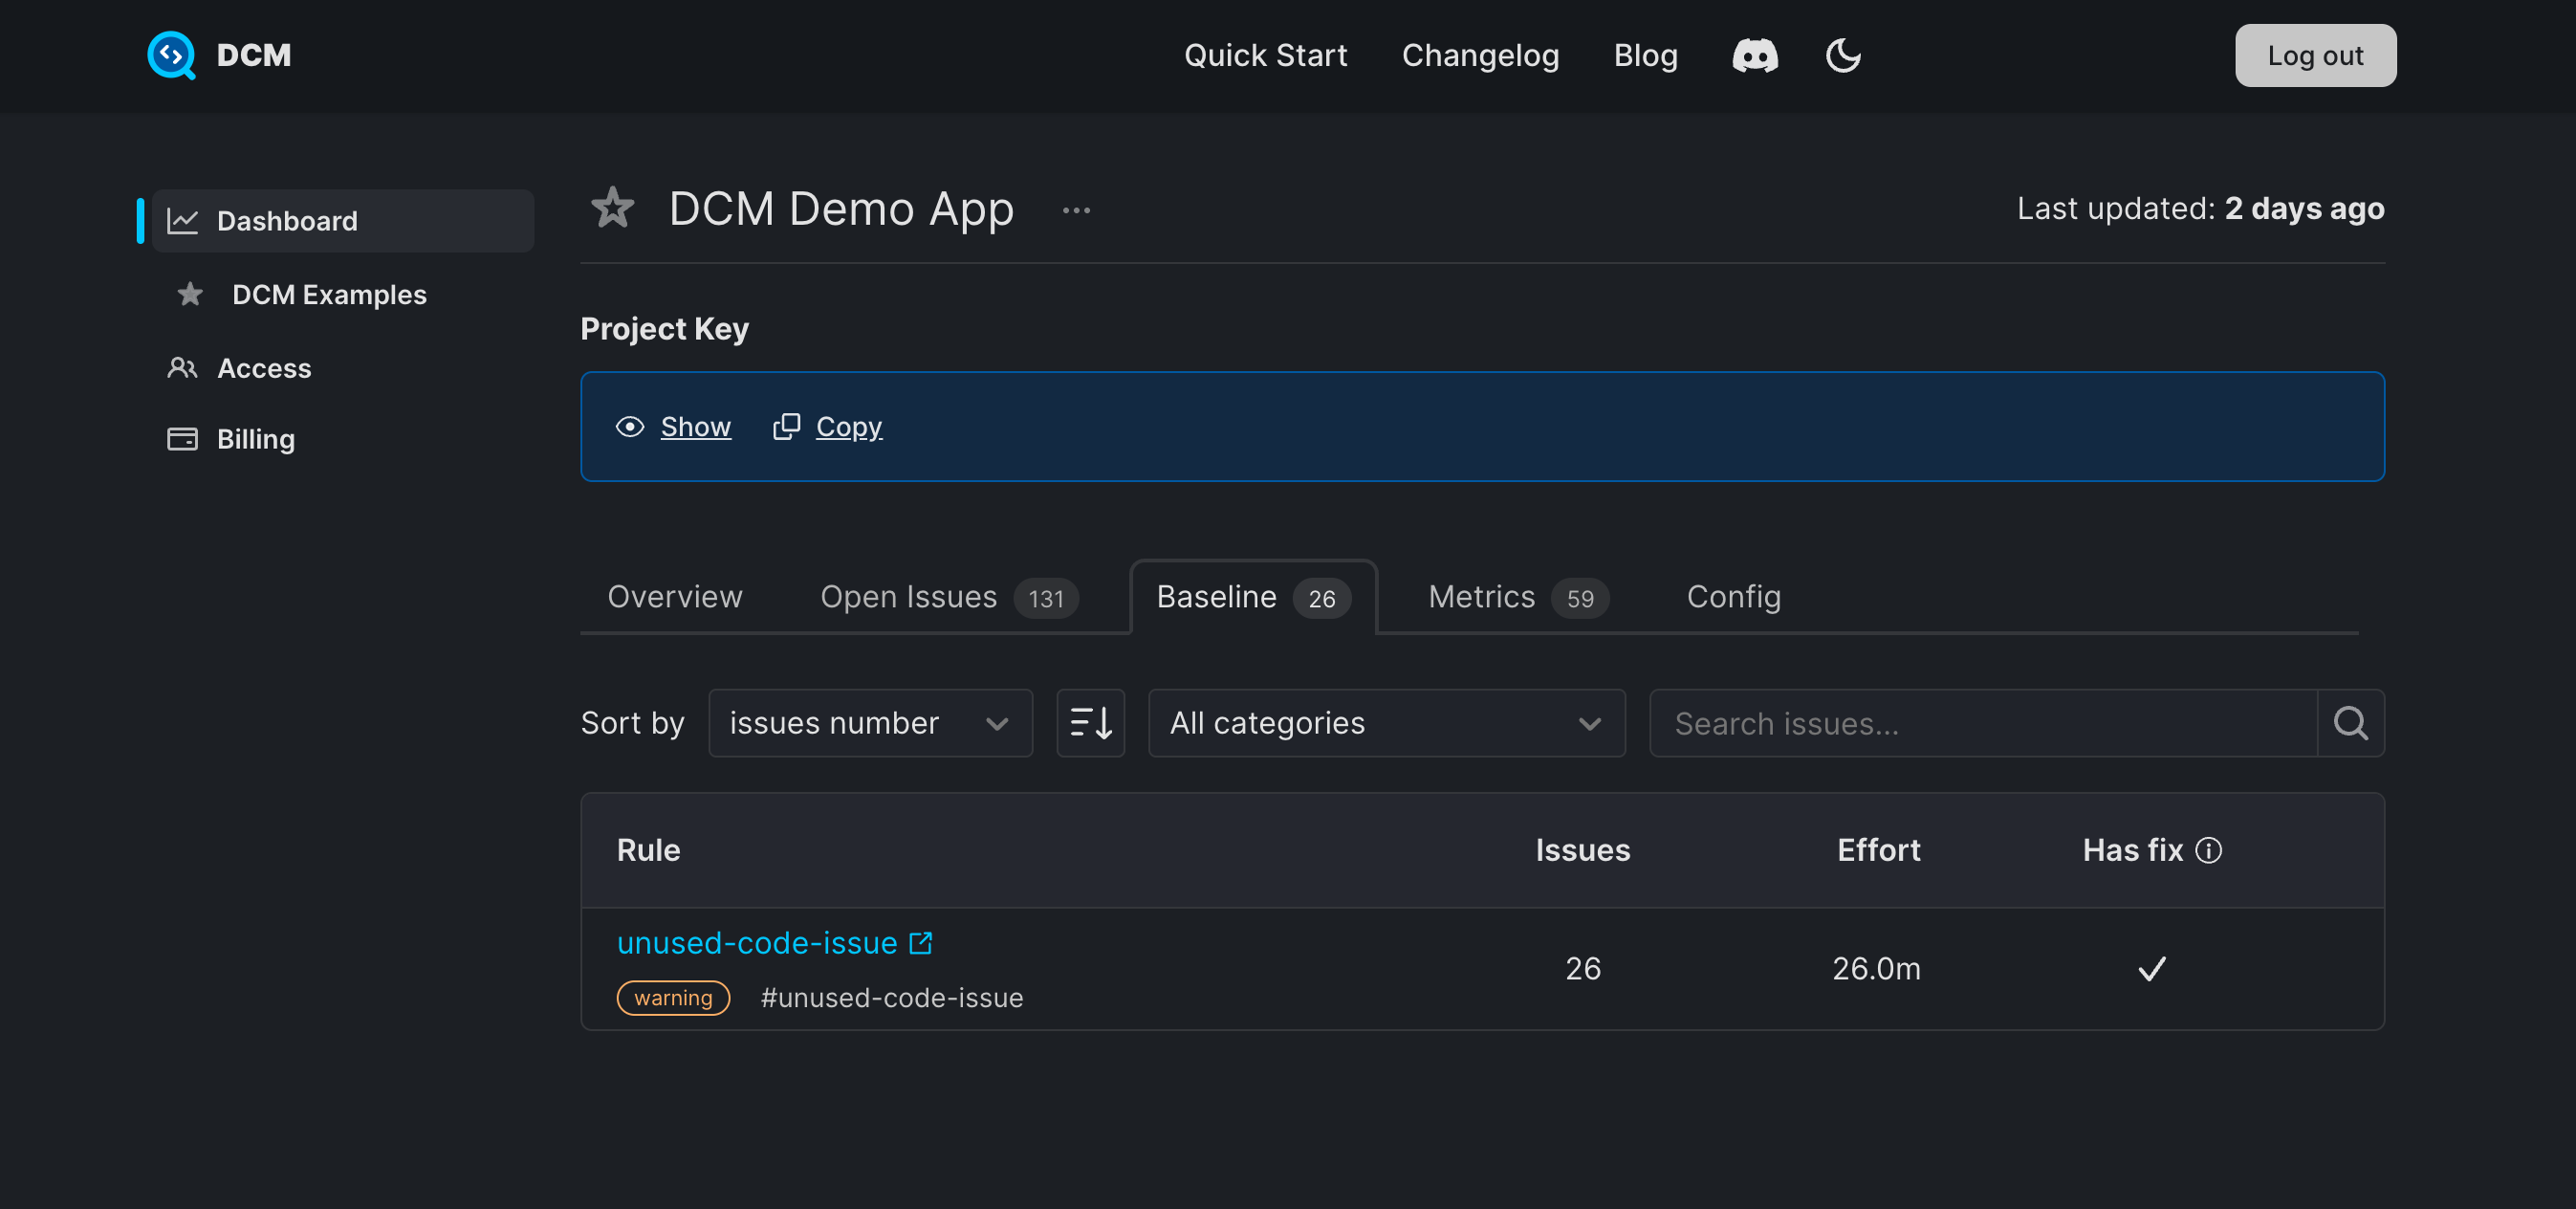Click the Has fix info icon
The width and height of the screenshot is (2576, 1209).
[2208, 850]
